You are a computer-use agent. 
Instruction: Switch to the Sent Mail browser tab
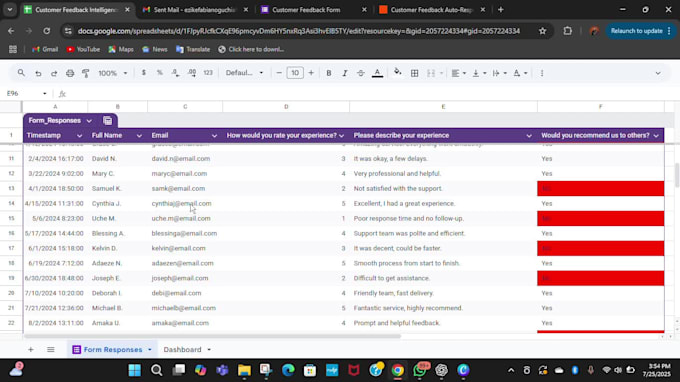pos(195,10)
